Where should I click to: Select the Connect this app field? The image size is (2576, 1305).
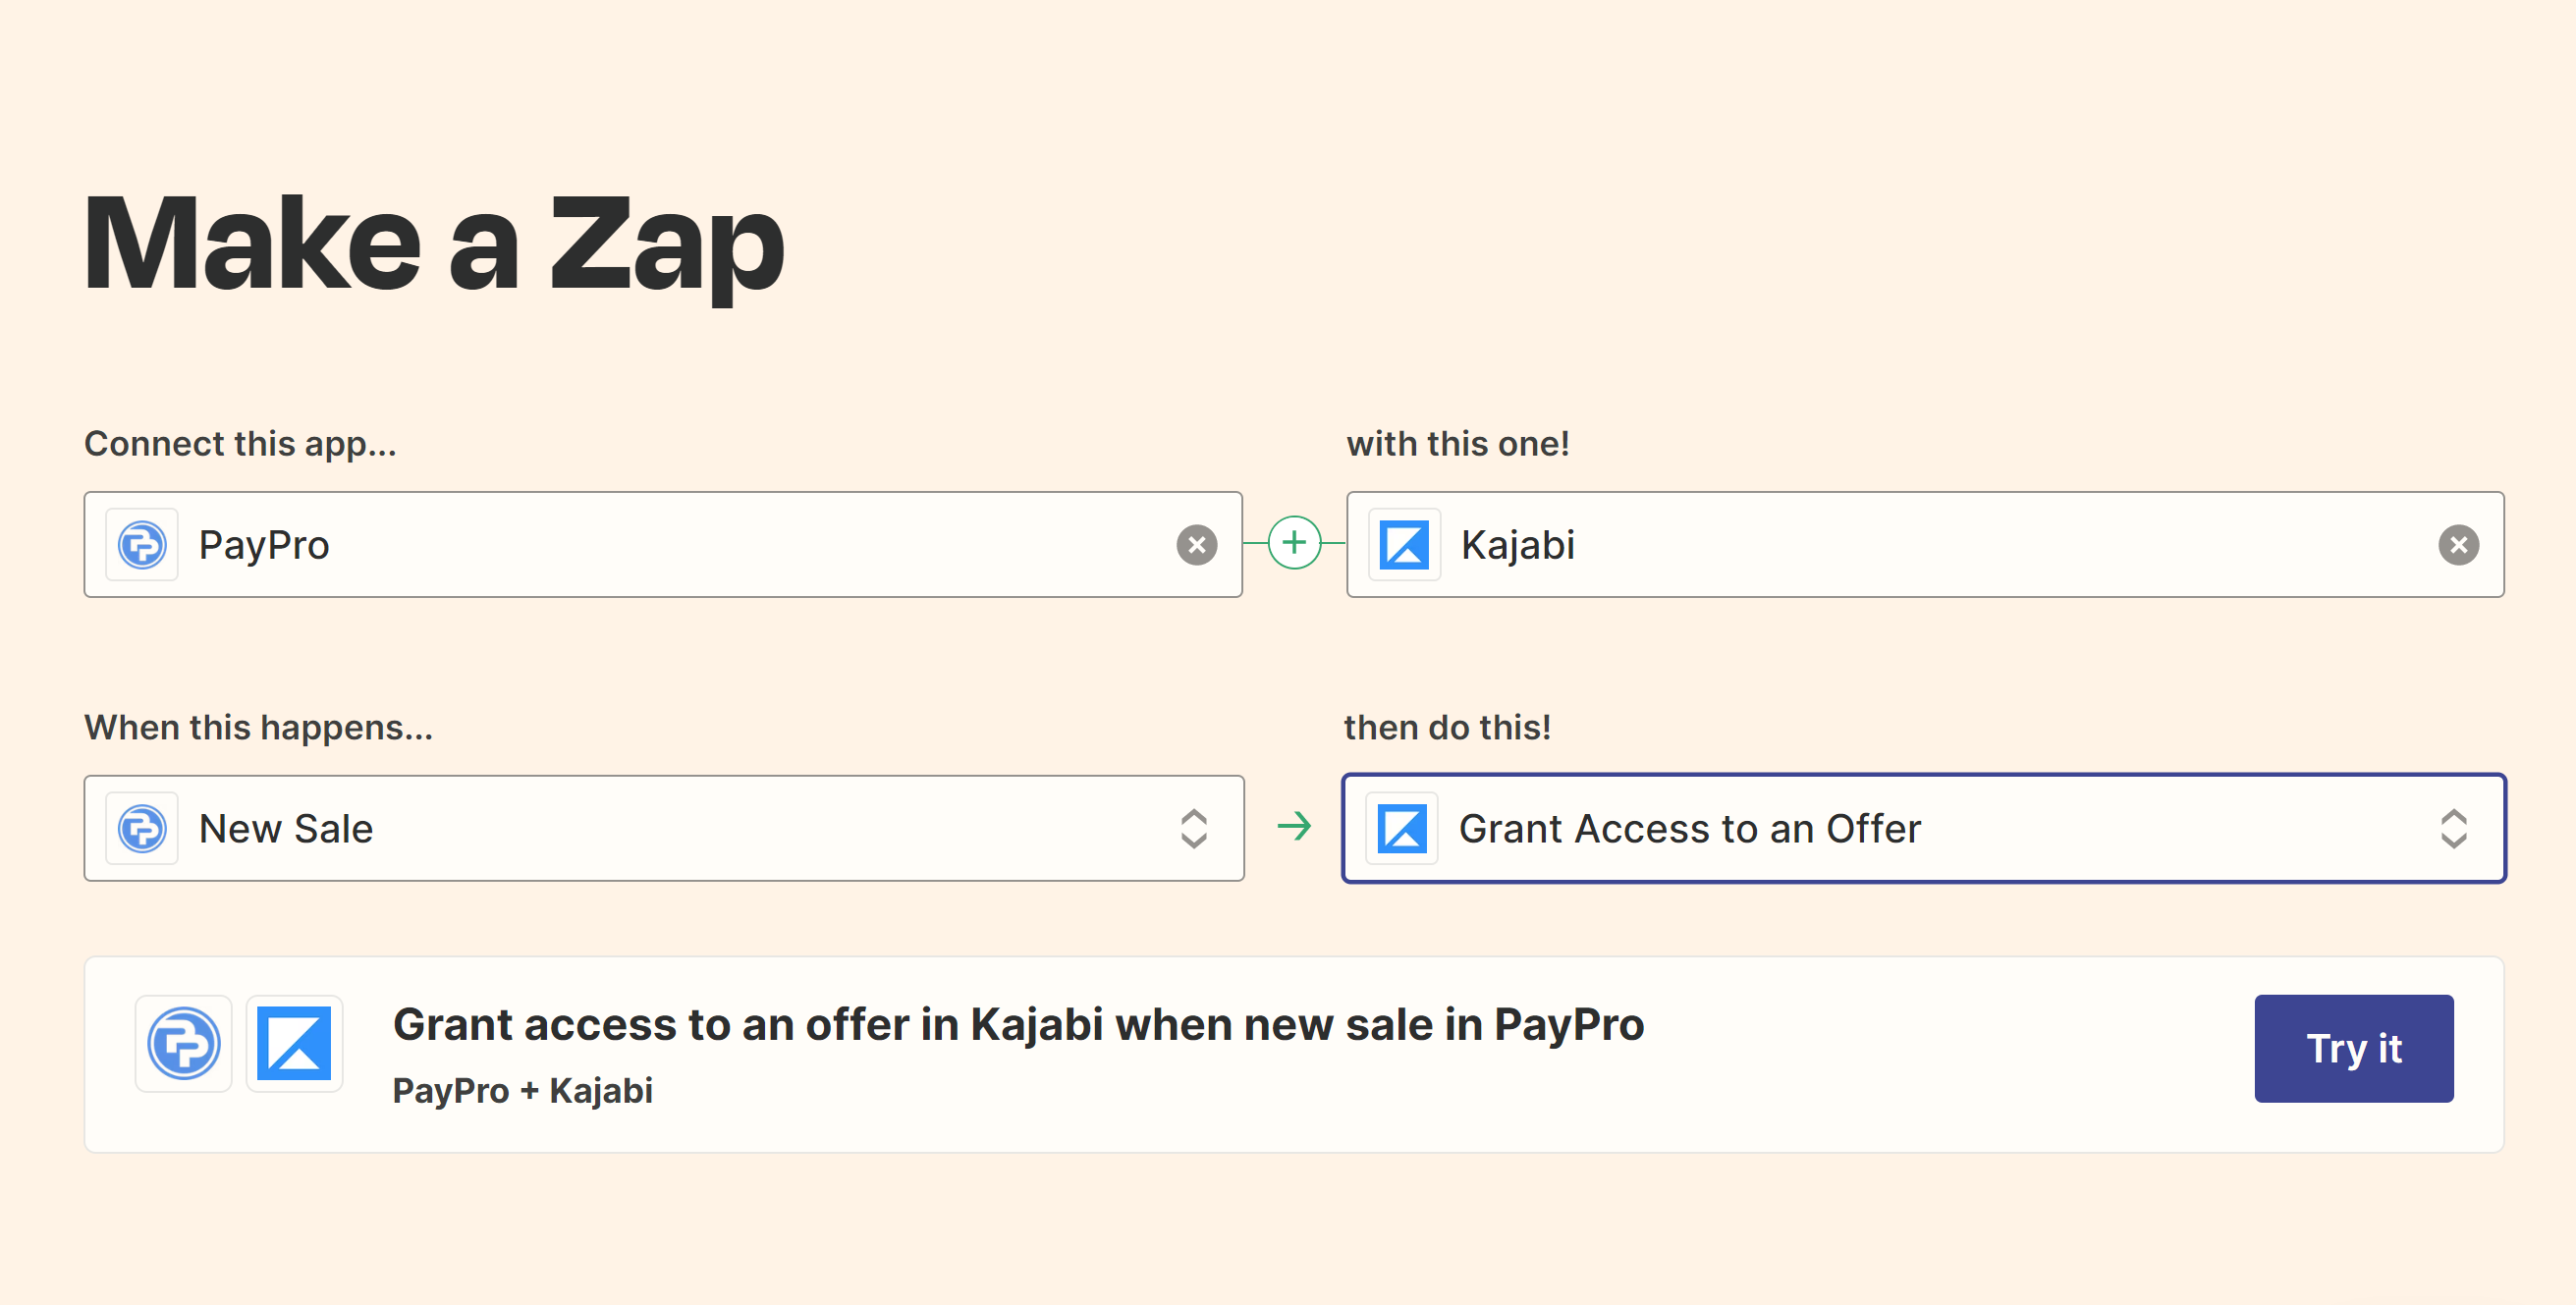(x=664, y=544)
